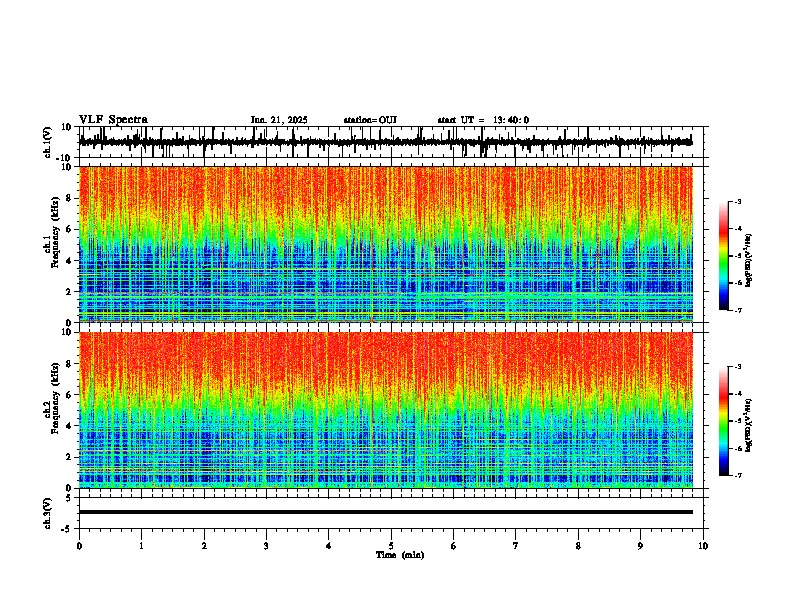Select the "start UT = 13:40:0" label
792x612 pixels.
483,120
